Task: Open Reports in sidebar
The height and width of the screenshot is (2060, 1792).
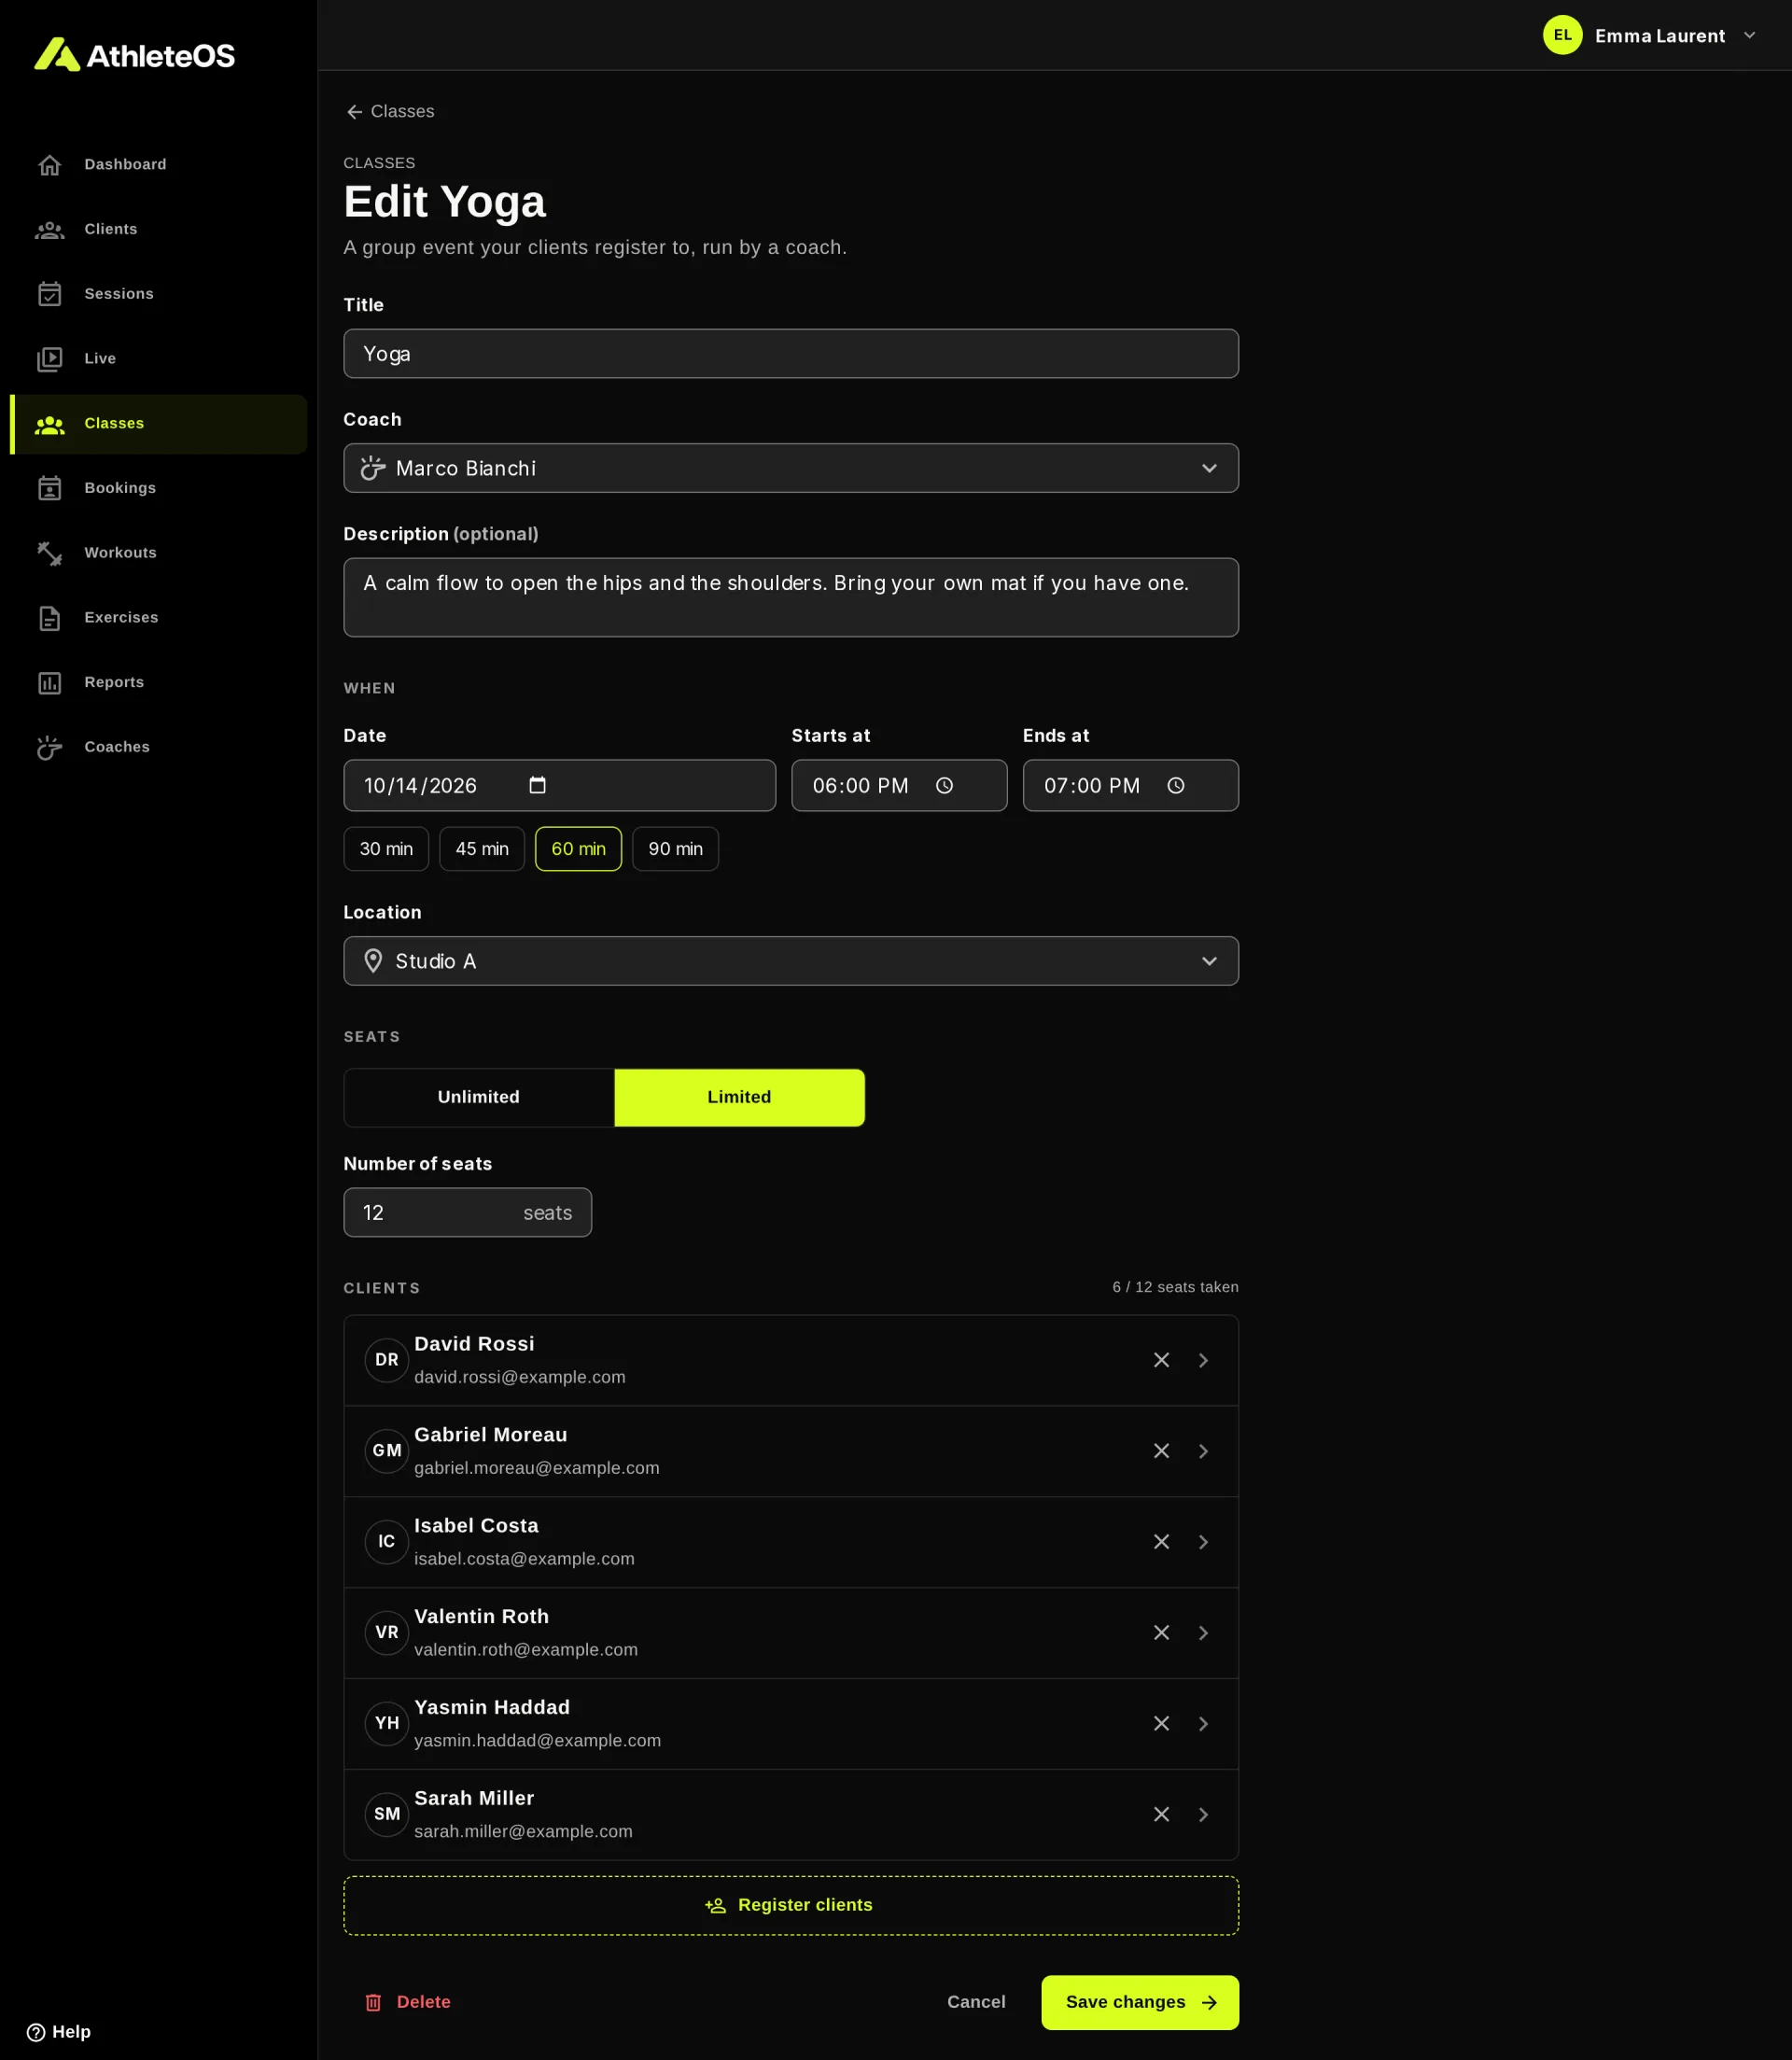Action: [x=158, y=682]
